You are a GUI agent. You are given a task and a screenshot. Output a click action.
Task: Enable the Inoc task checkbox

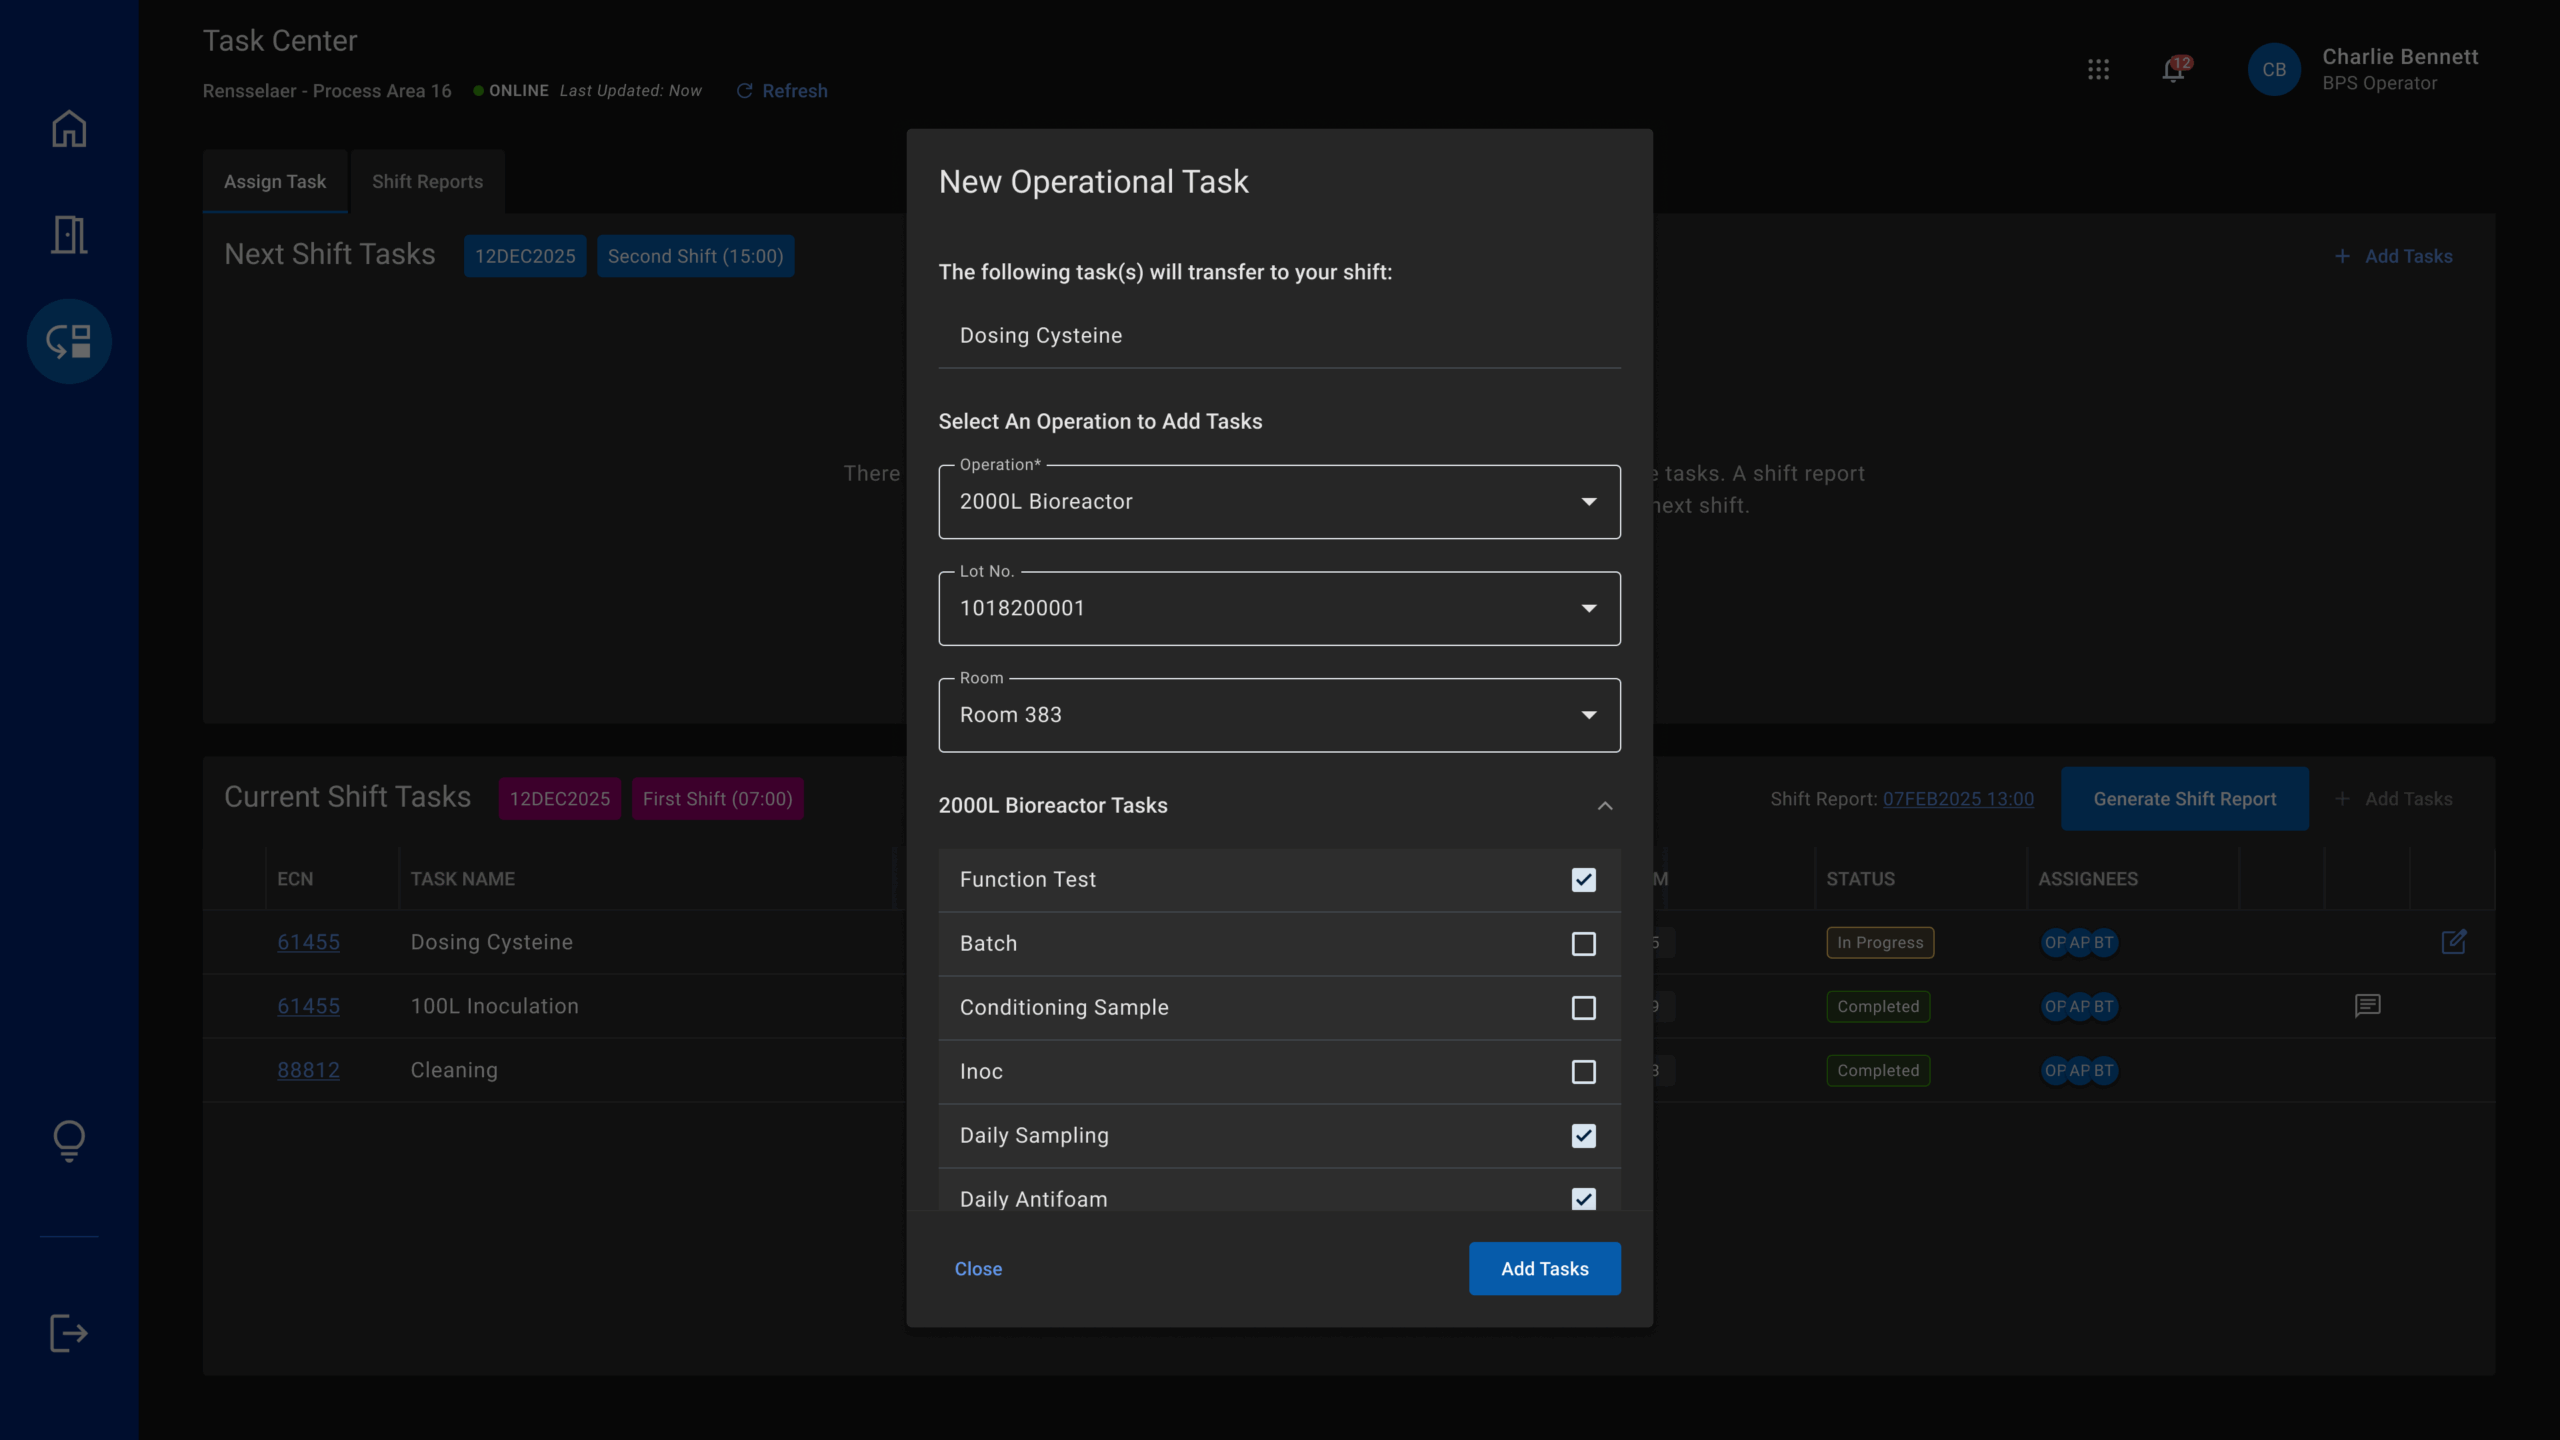click(1583, 1071)
